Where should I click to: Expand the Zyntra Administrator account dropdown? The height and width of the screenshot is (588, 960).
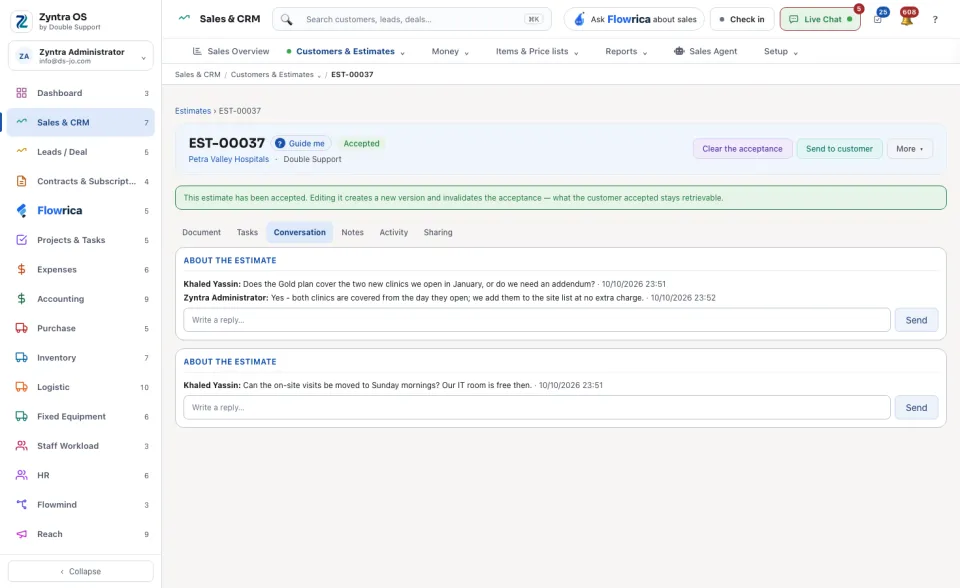click(x=143, y=58)
